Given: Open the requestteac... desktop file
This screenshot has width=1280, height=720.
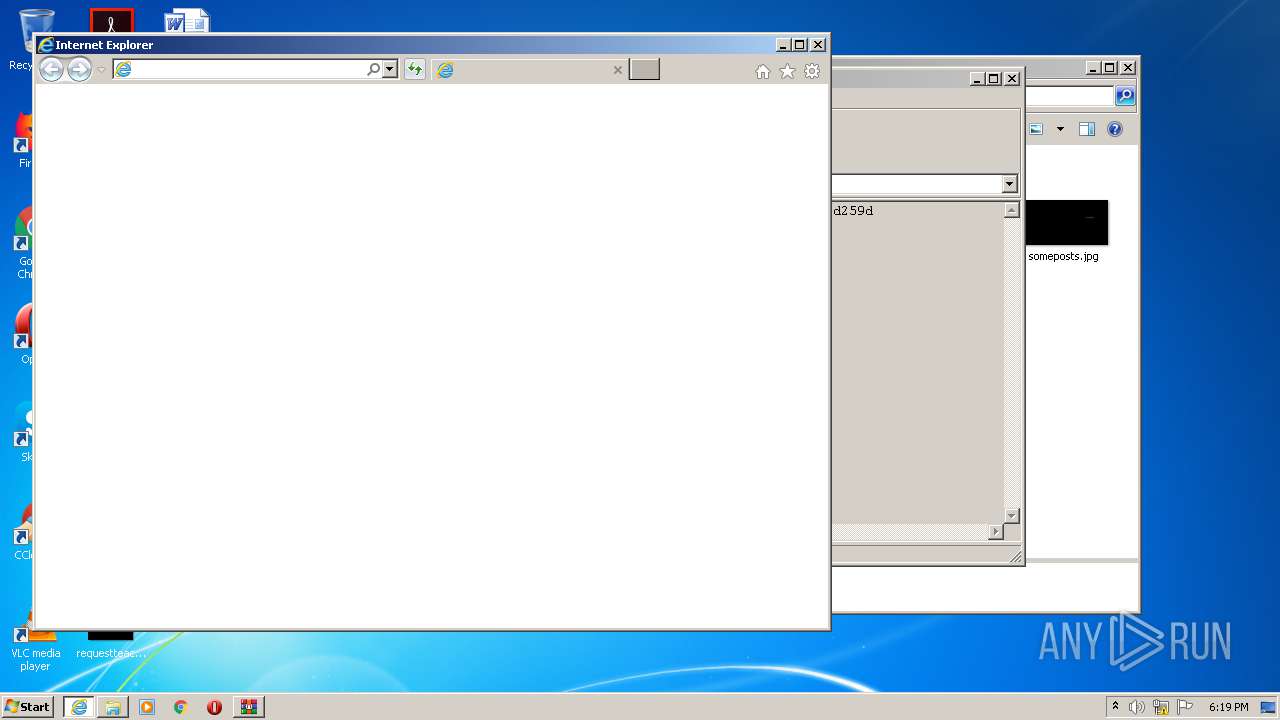Looking at the screenshot, I should pos(110,645).
